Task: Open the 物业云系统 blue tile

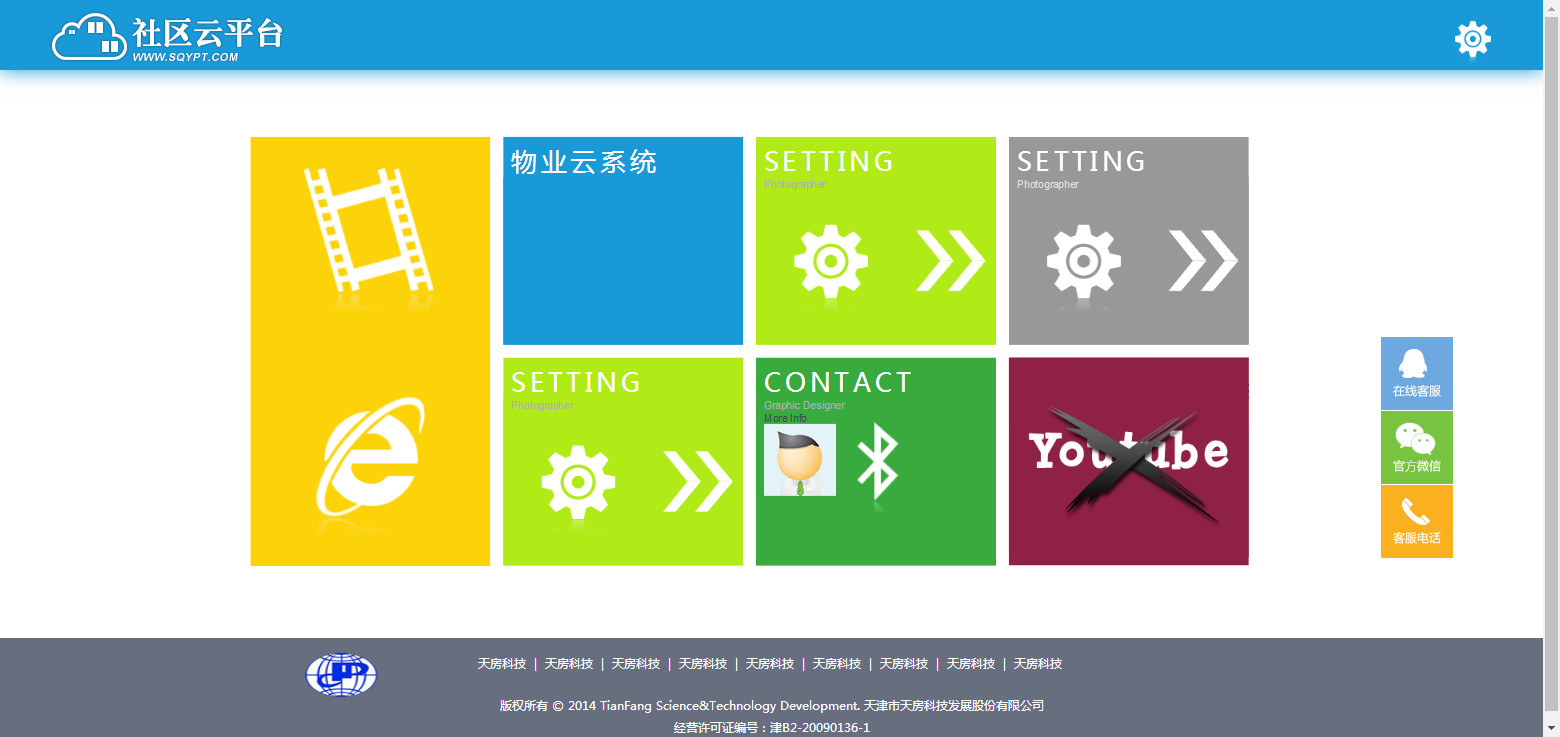Action: point(622,241)
